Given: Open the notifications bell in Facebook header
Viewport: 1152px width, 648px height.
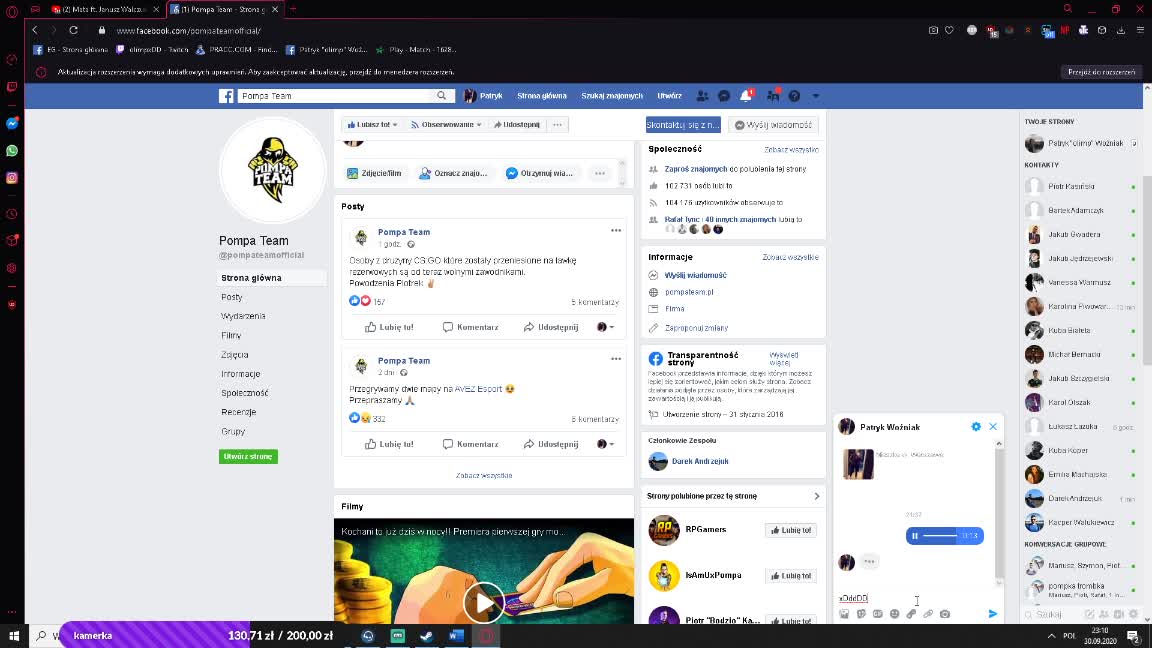Looking at the screenshot, I should 746,96.
